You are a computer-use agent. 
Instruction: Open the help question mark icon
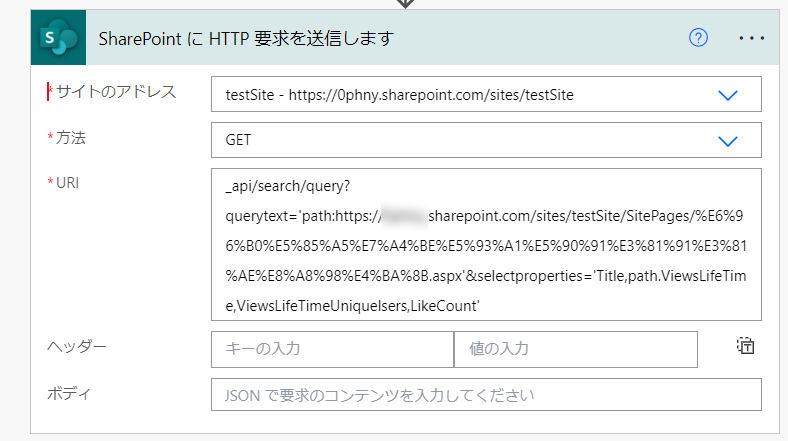pos(698,38)
